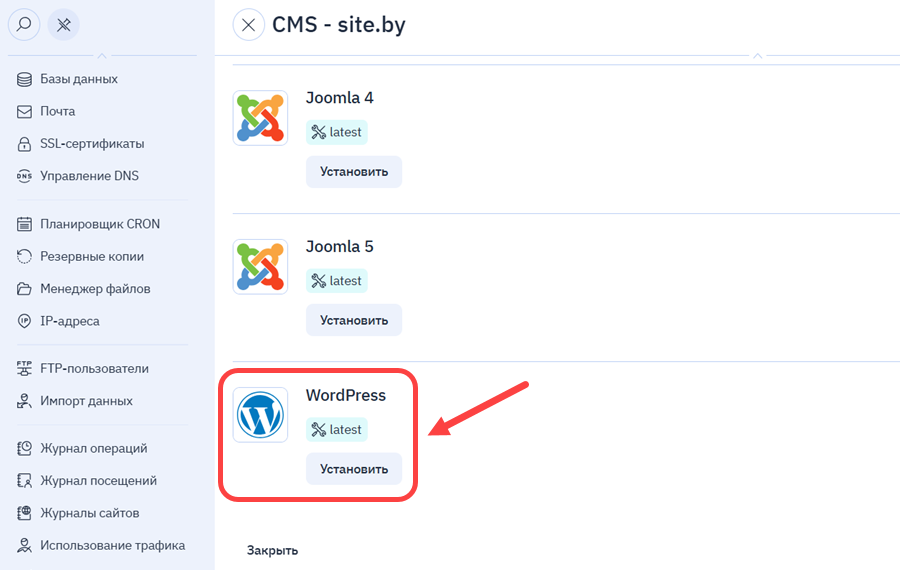Close the CMS - site.by panel with X
The image size is (900, 570).
coord(249,25)
